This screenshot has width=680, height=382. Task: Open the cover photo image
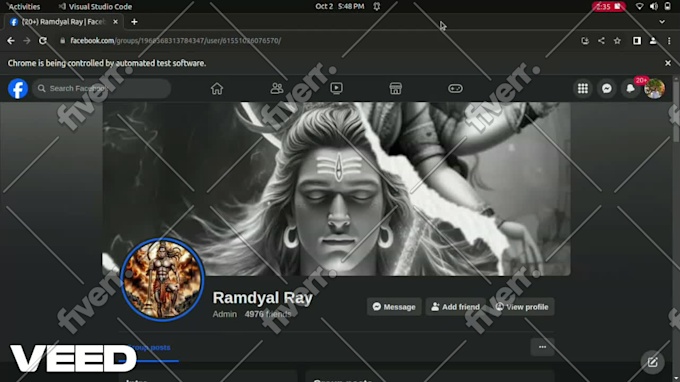[x=336, y=189]
